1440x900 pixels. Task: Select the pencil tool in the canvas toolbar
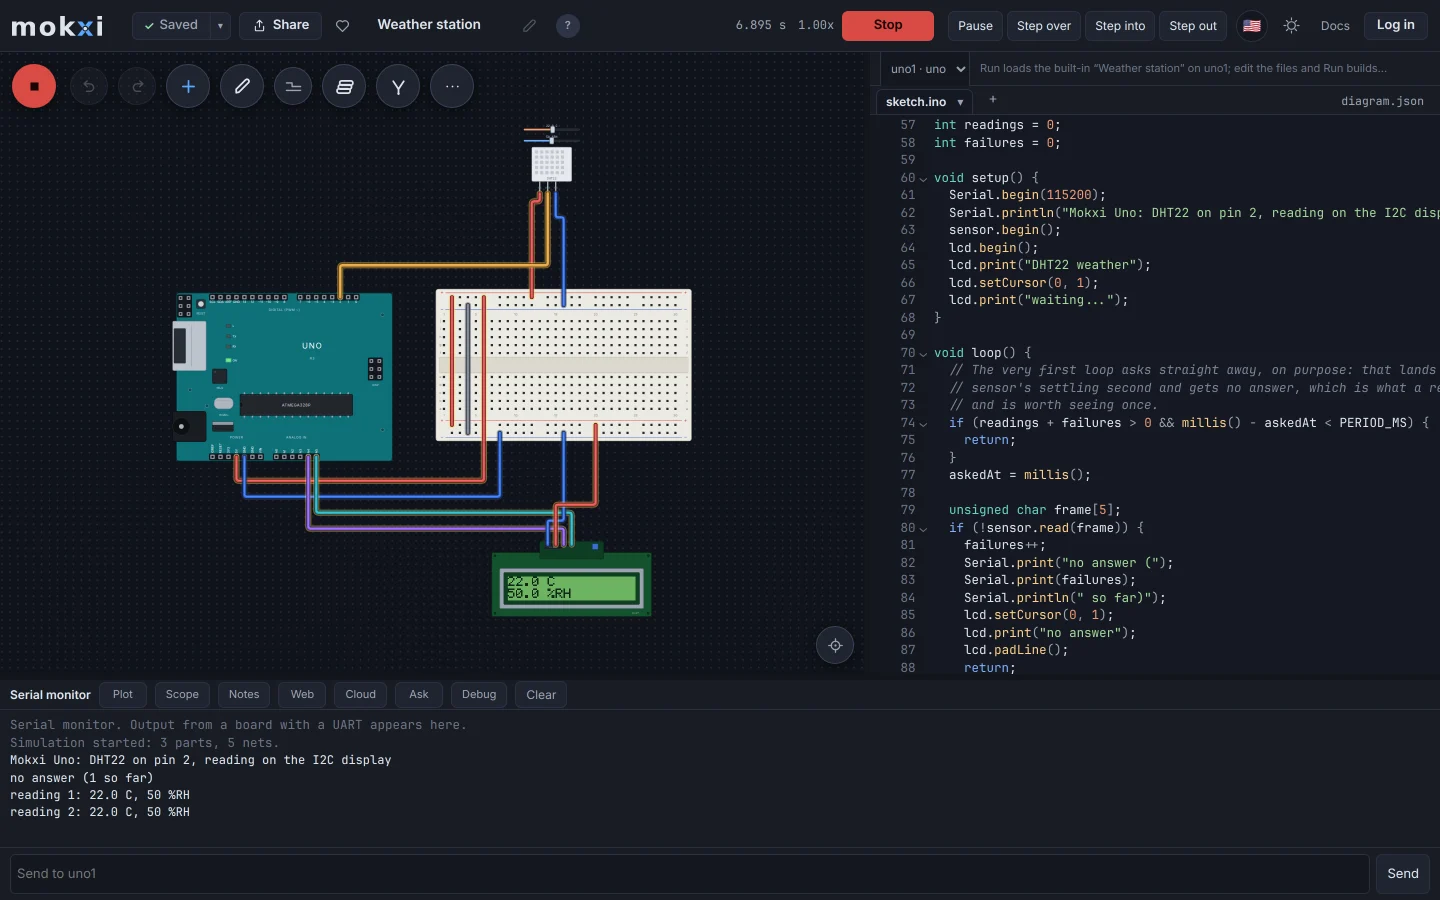click(242, 86)
